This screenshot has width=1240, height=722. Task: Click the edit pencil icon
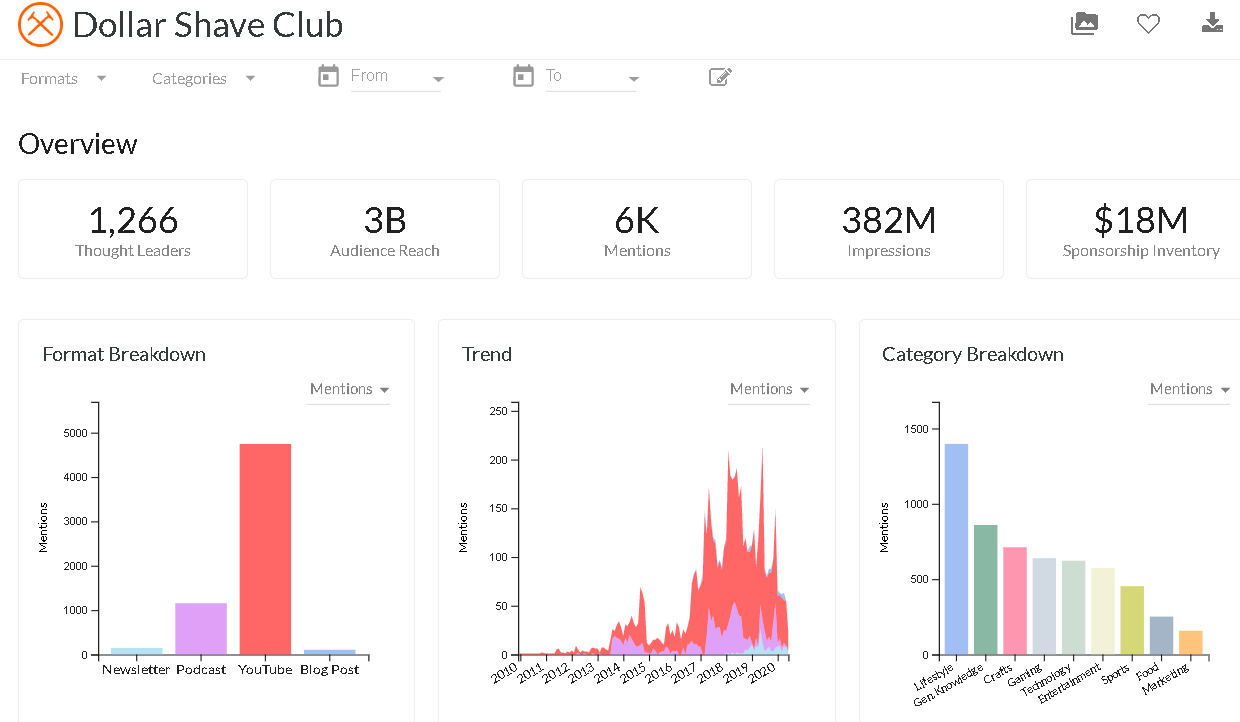coord(720,77)
